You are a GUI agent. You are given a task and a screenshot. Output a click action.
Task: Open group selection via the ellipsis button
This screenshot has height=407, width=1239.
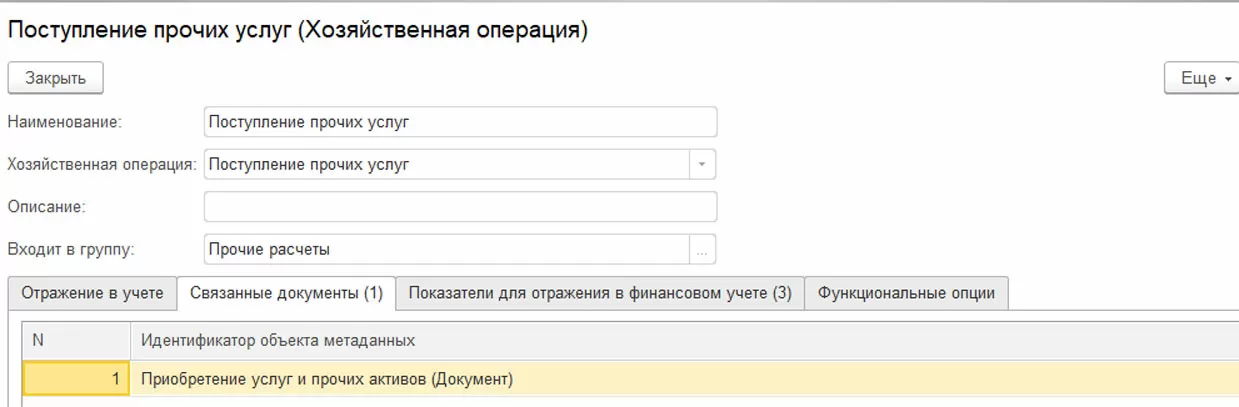702,250
